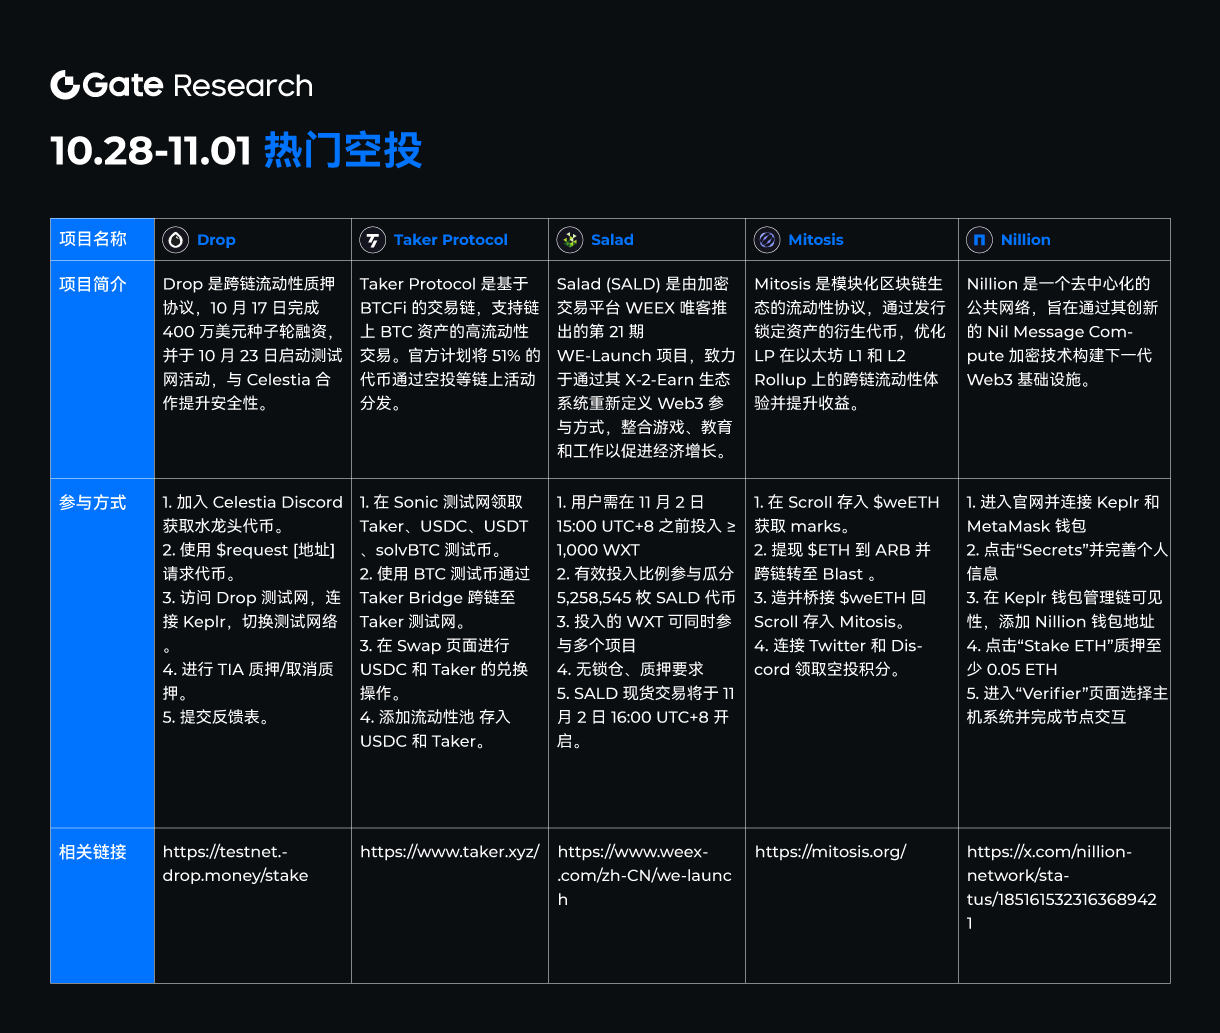Select the 项目简介 row label
The height and width of the screenshot is (1033, 1220).
(93, 284)
